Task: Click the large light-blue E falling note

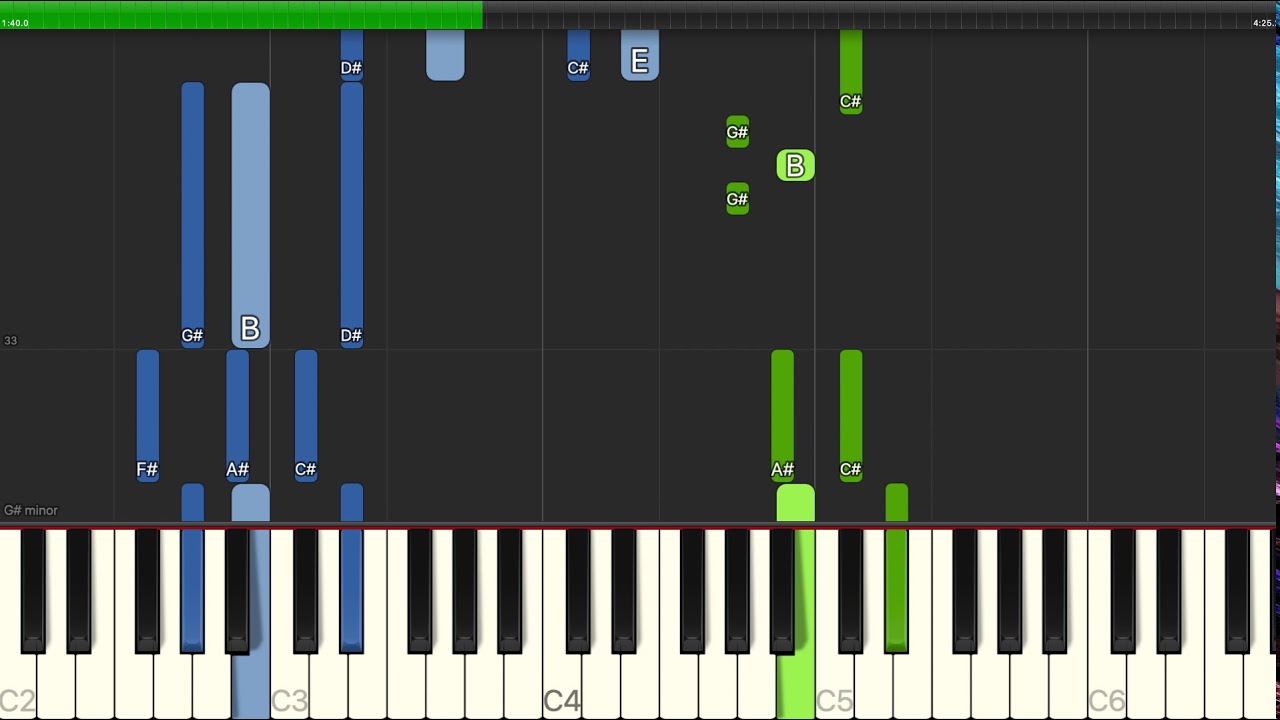Action: tap(640, 55)
